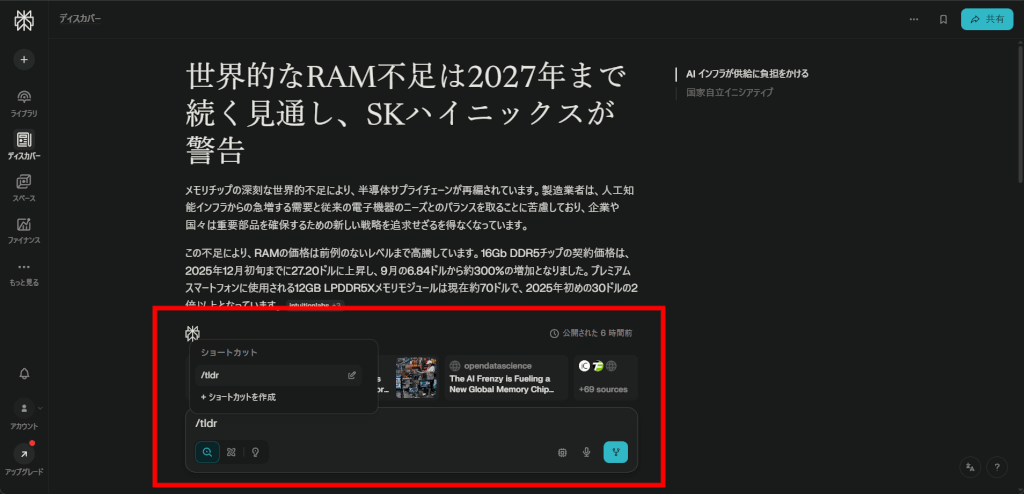This screenshot has height=494, width=1024.
Task: Click the microphone dictation icon
Action: pos(587,452)
